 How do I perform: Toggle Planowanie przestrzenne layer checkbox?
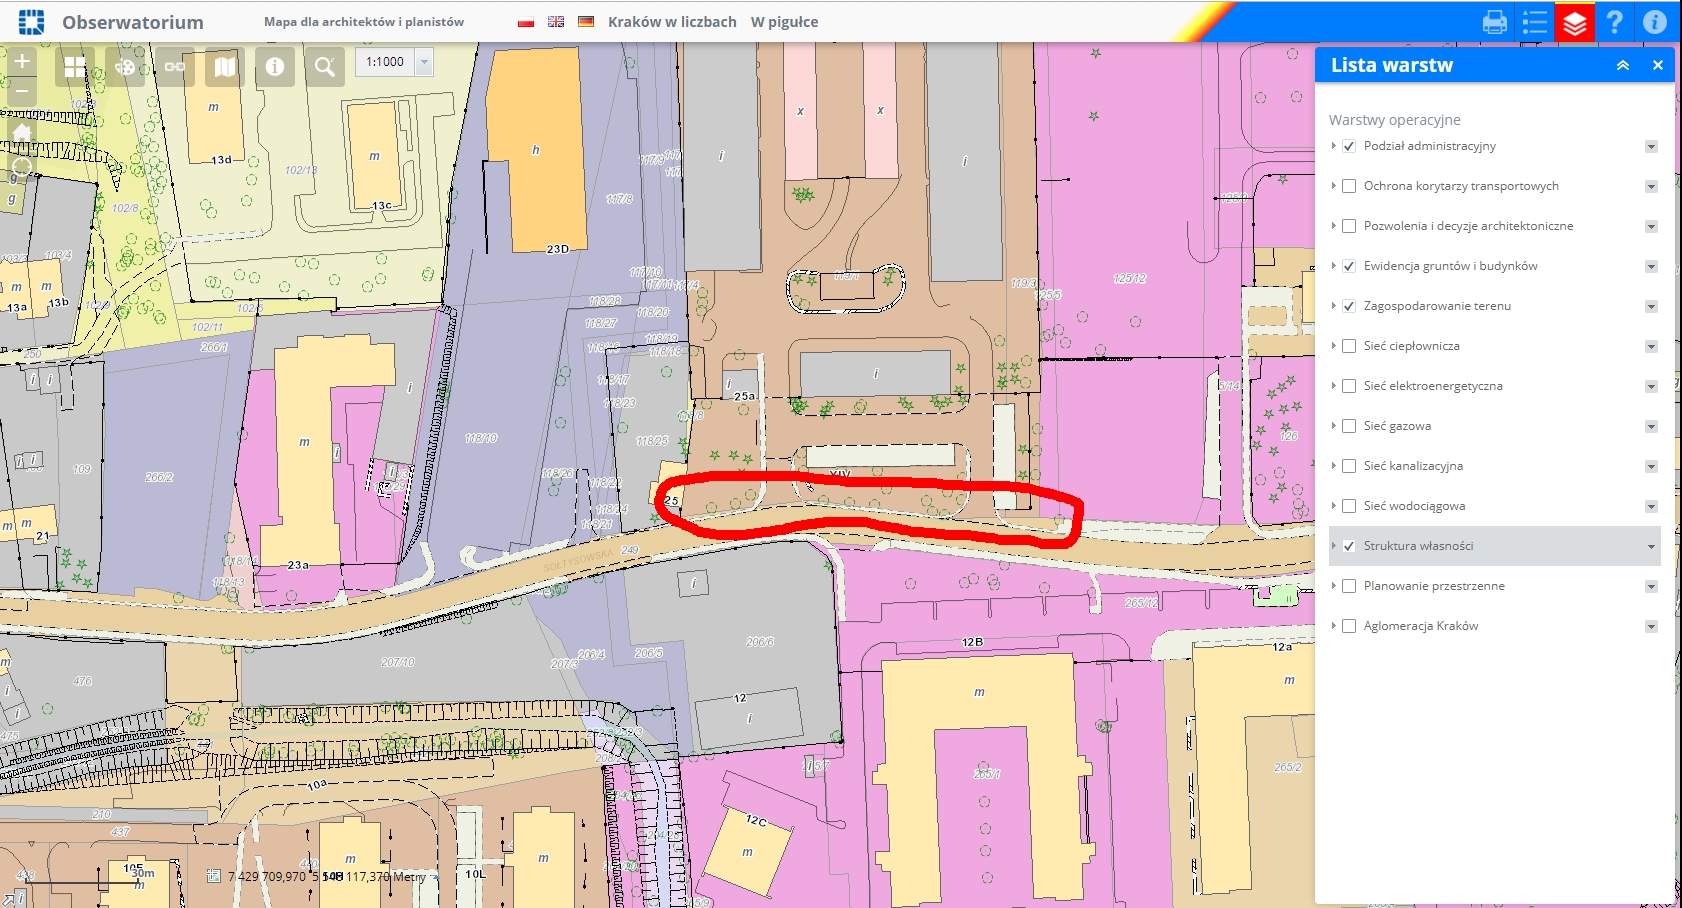click(1349, 586)
